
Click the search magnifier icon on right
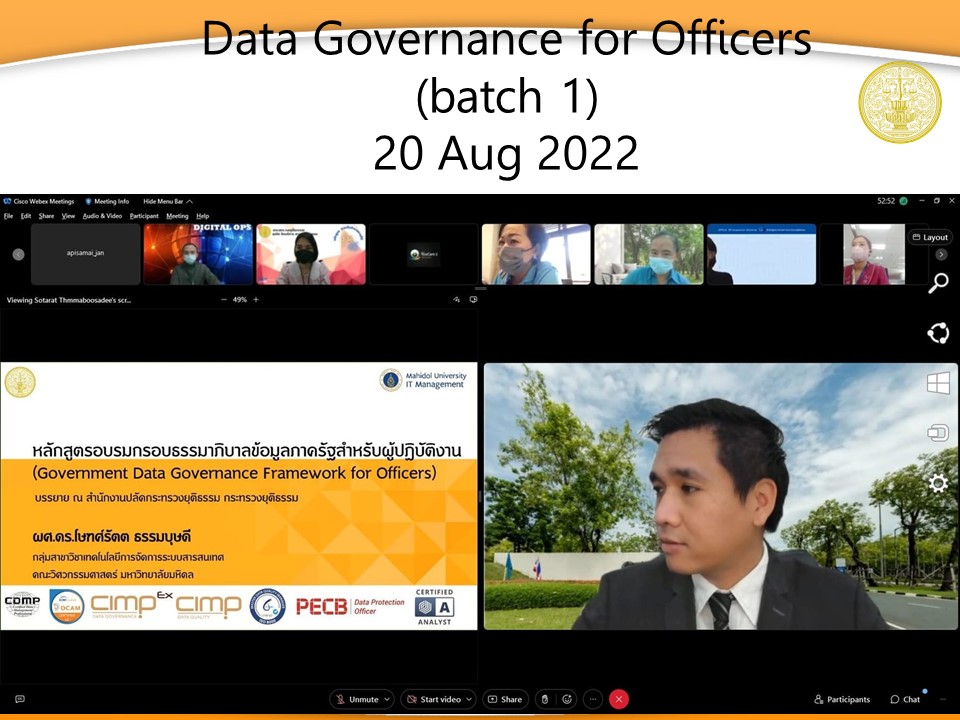(938, 284)
